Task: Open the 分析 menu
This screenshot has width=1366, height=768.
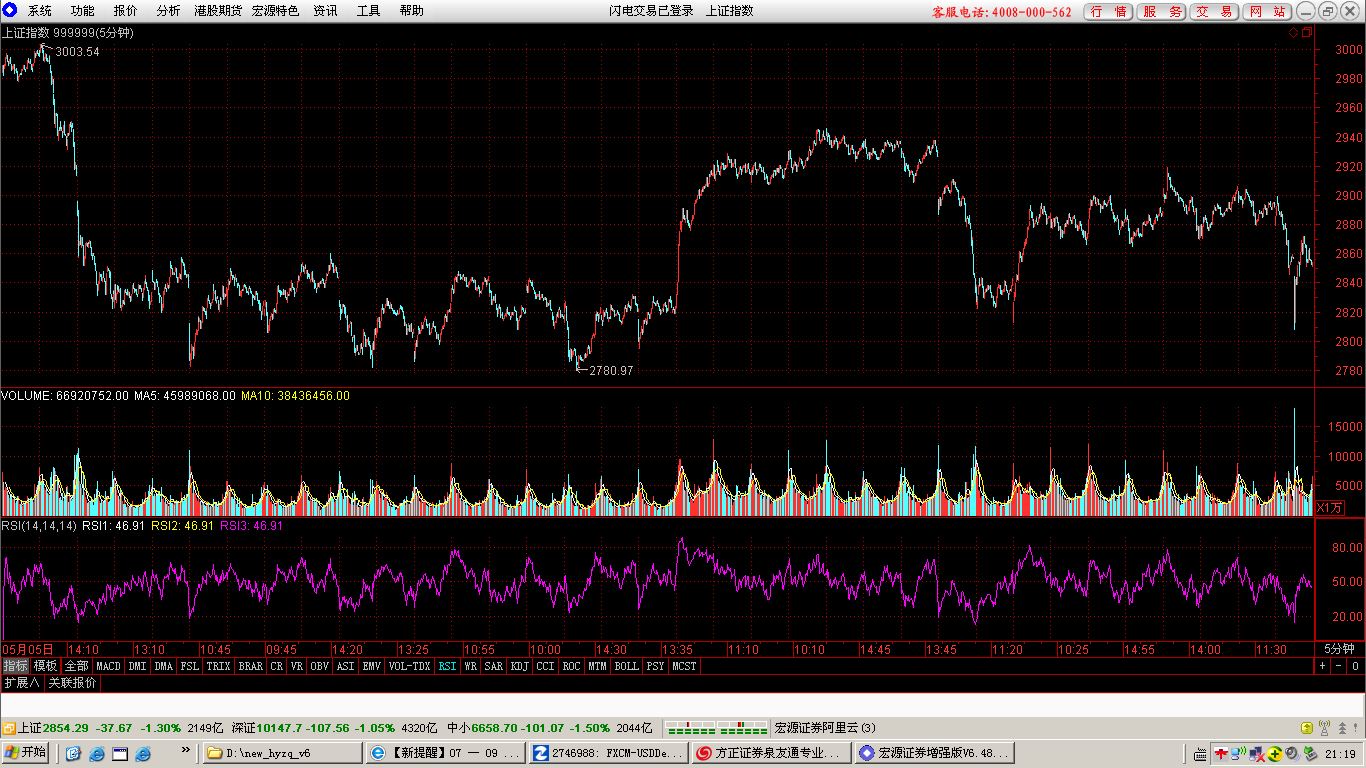Action: [169, 11]
